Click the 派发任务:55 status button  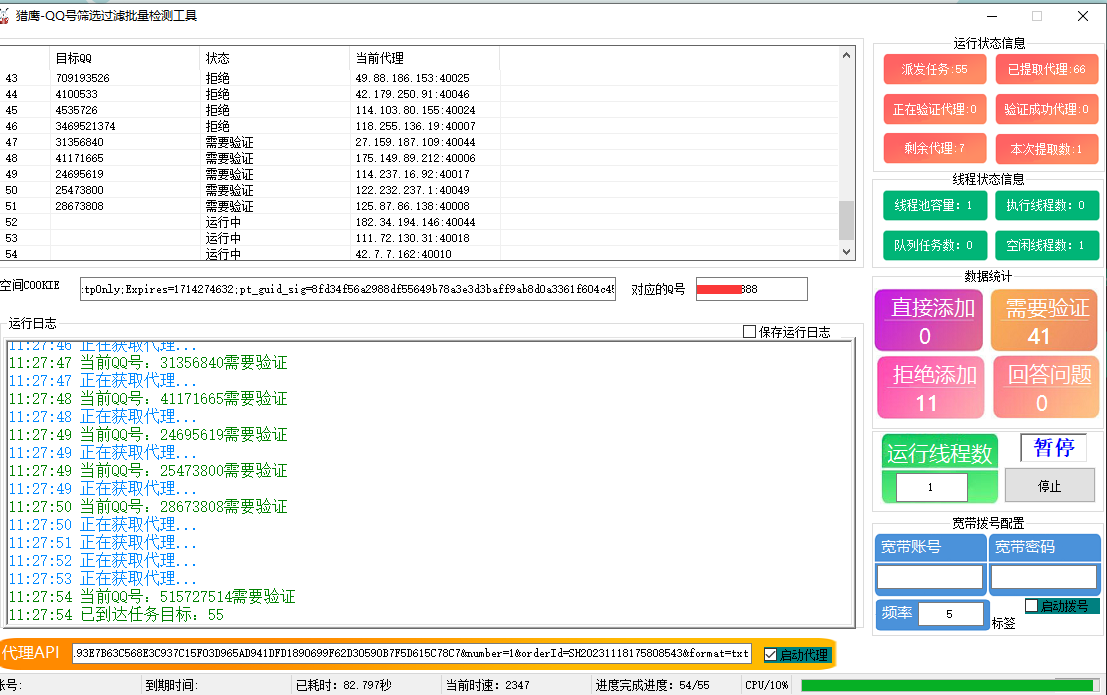935,69
